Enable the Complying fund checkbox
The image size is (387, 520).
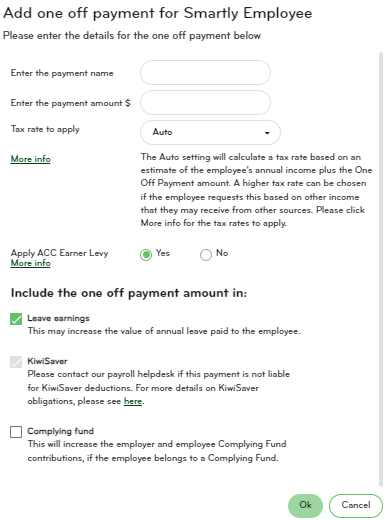click(16, 432)
